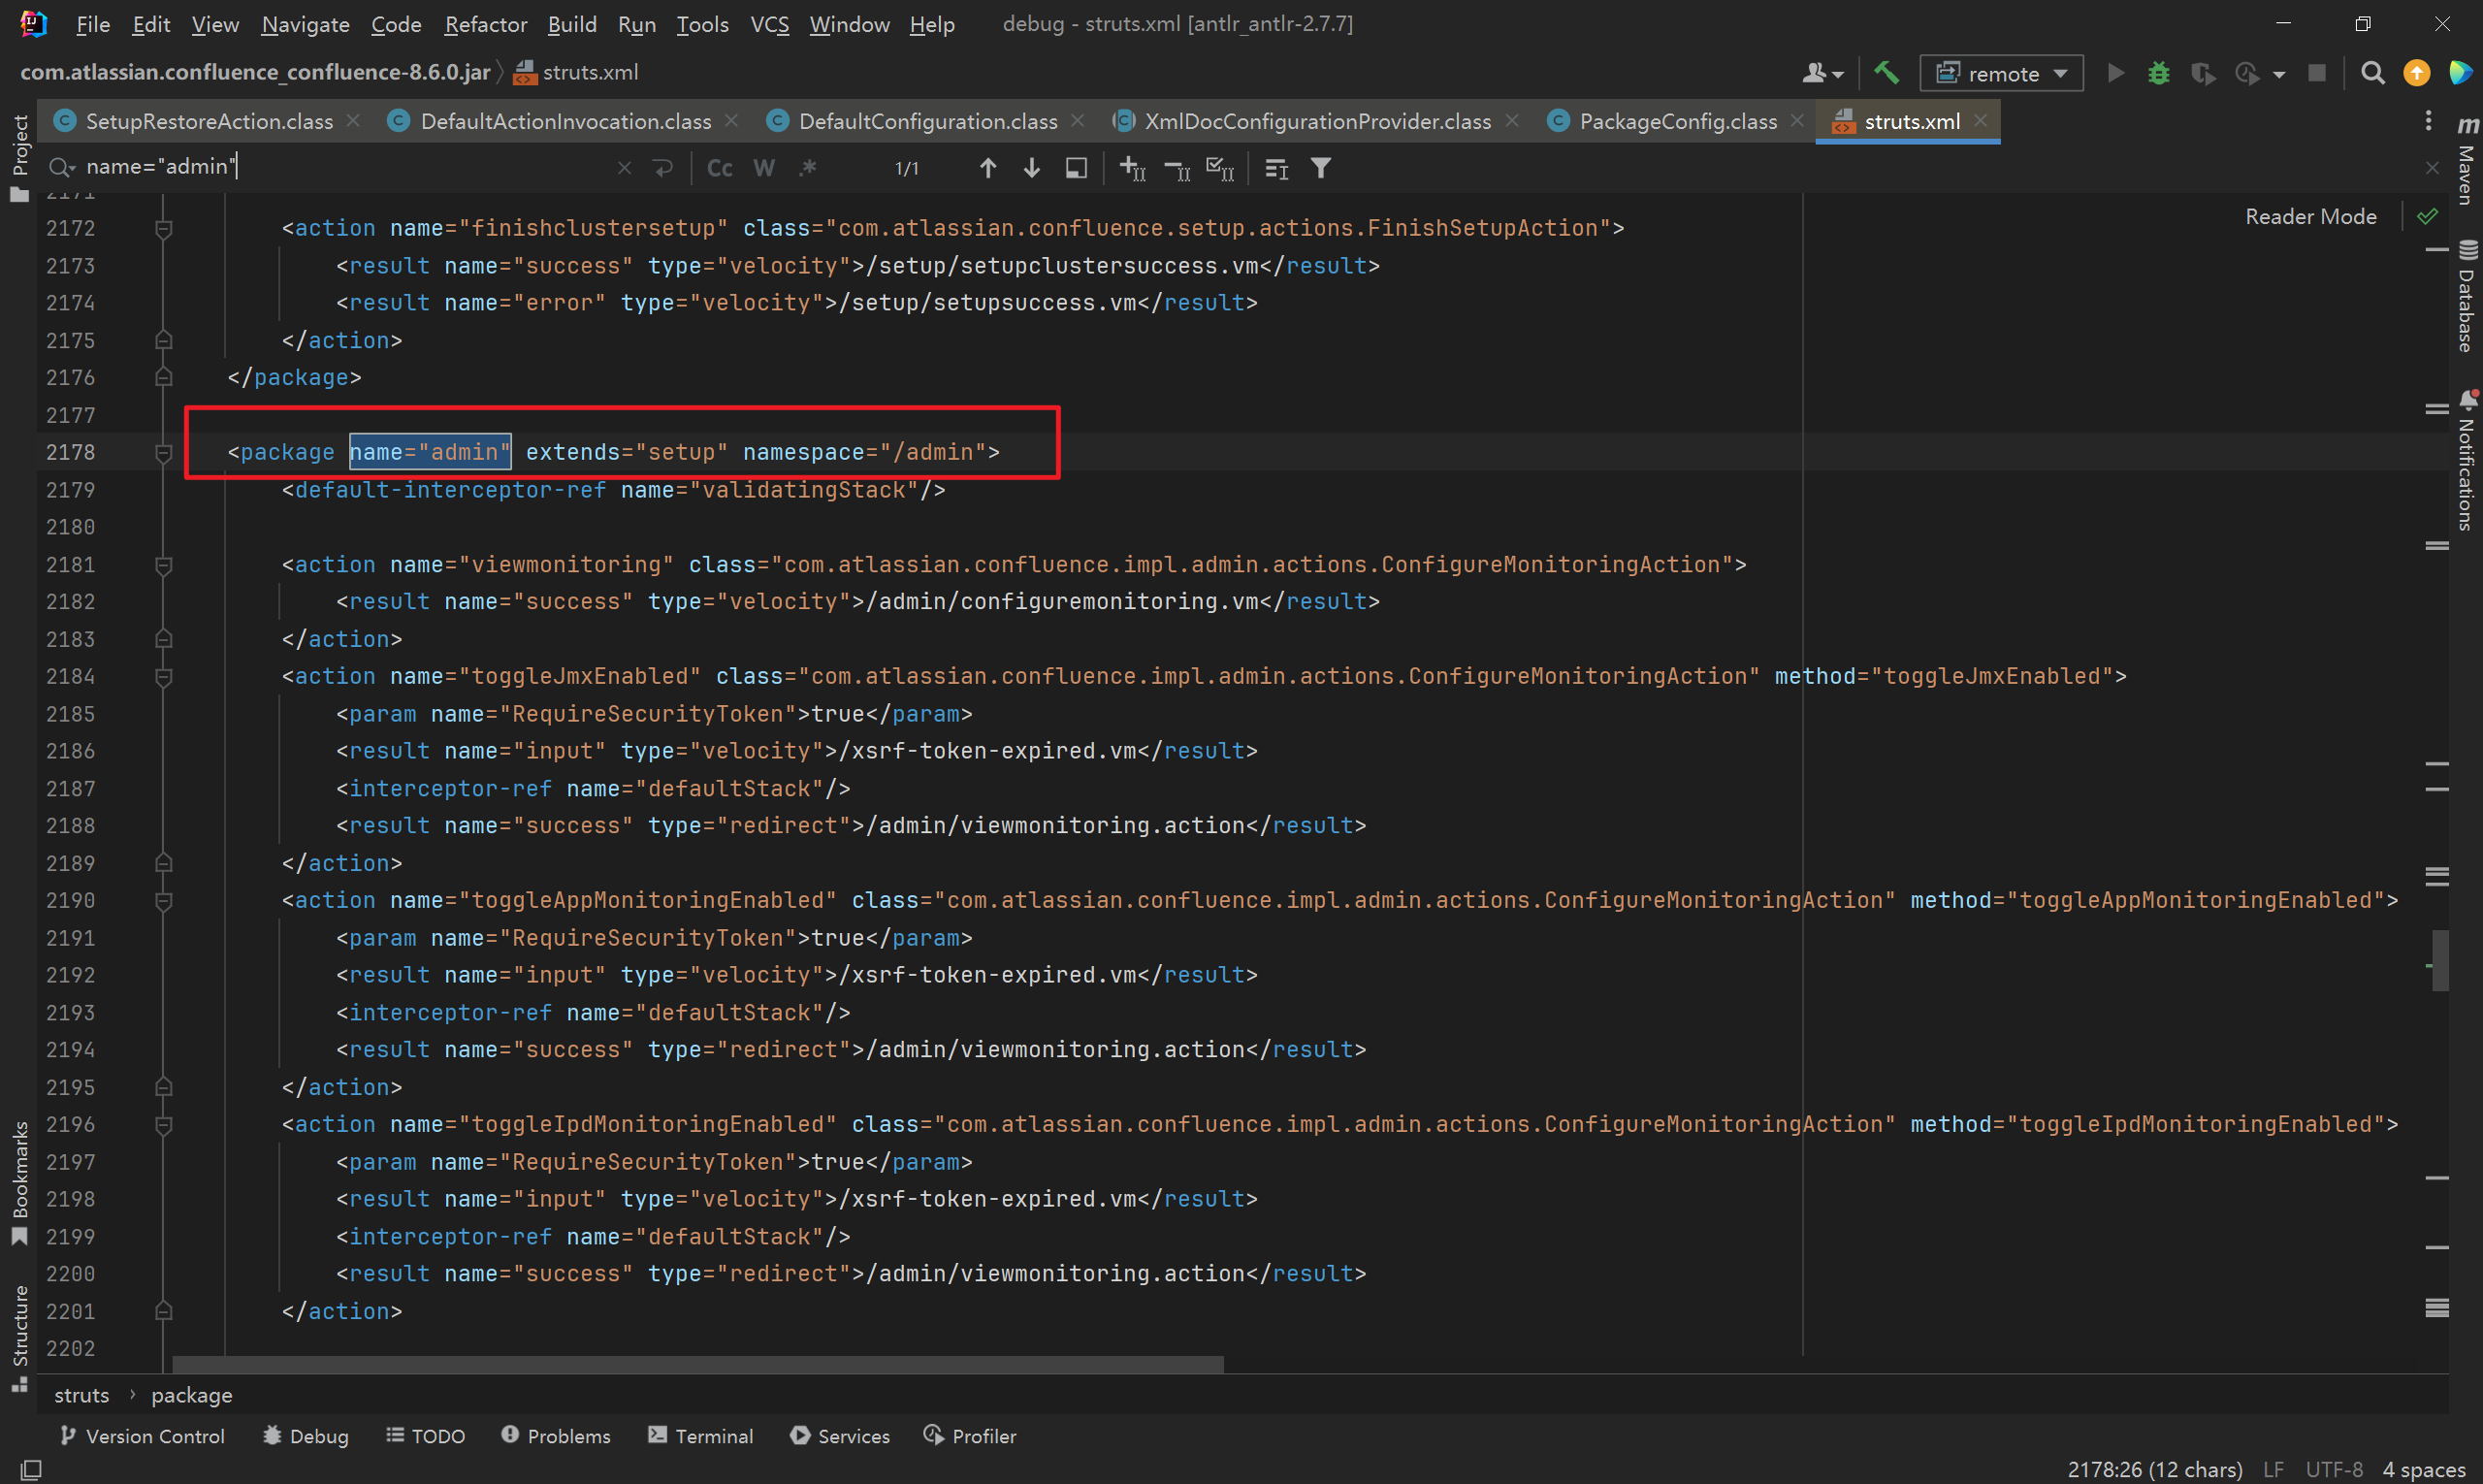Open search in selection options icon
This screenshot has height=1484, width=2483.
pos(1277,169)
